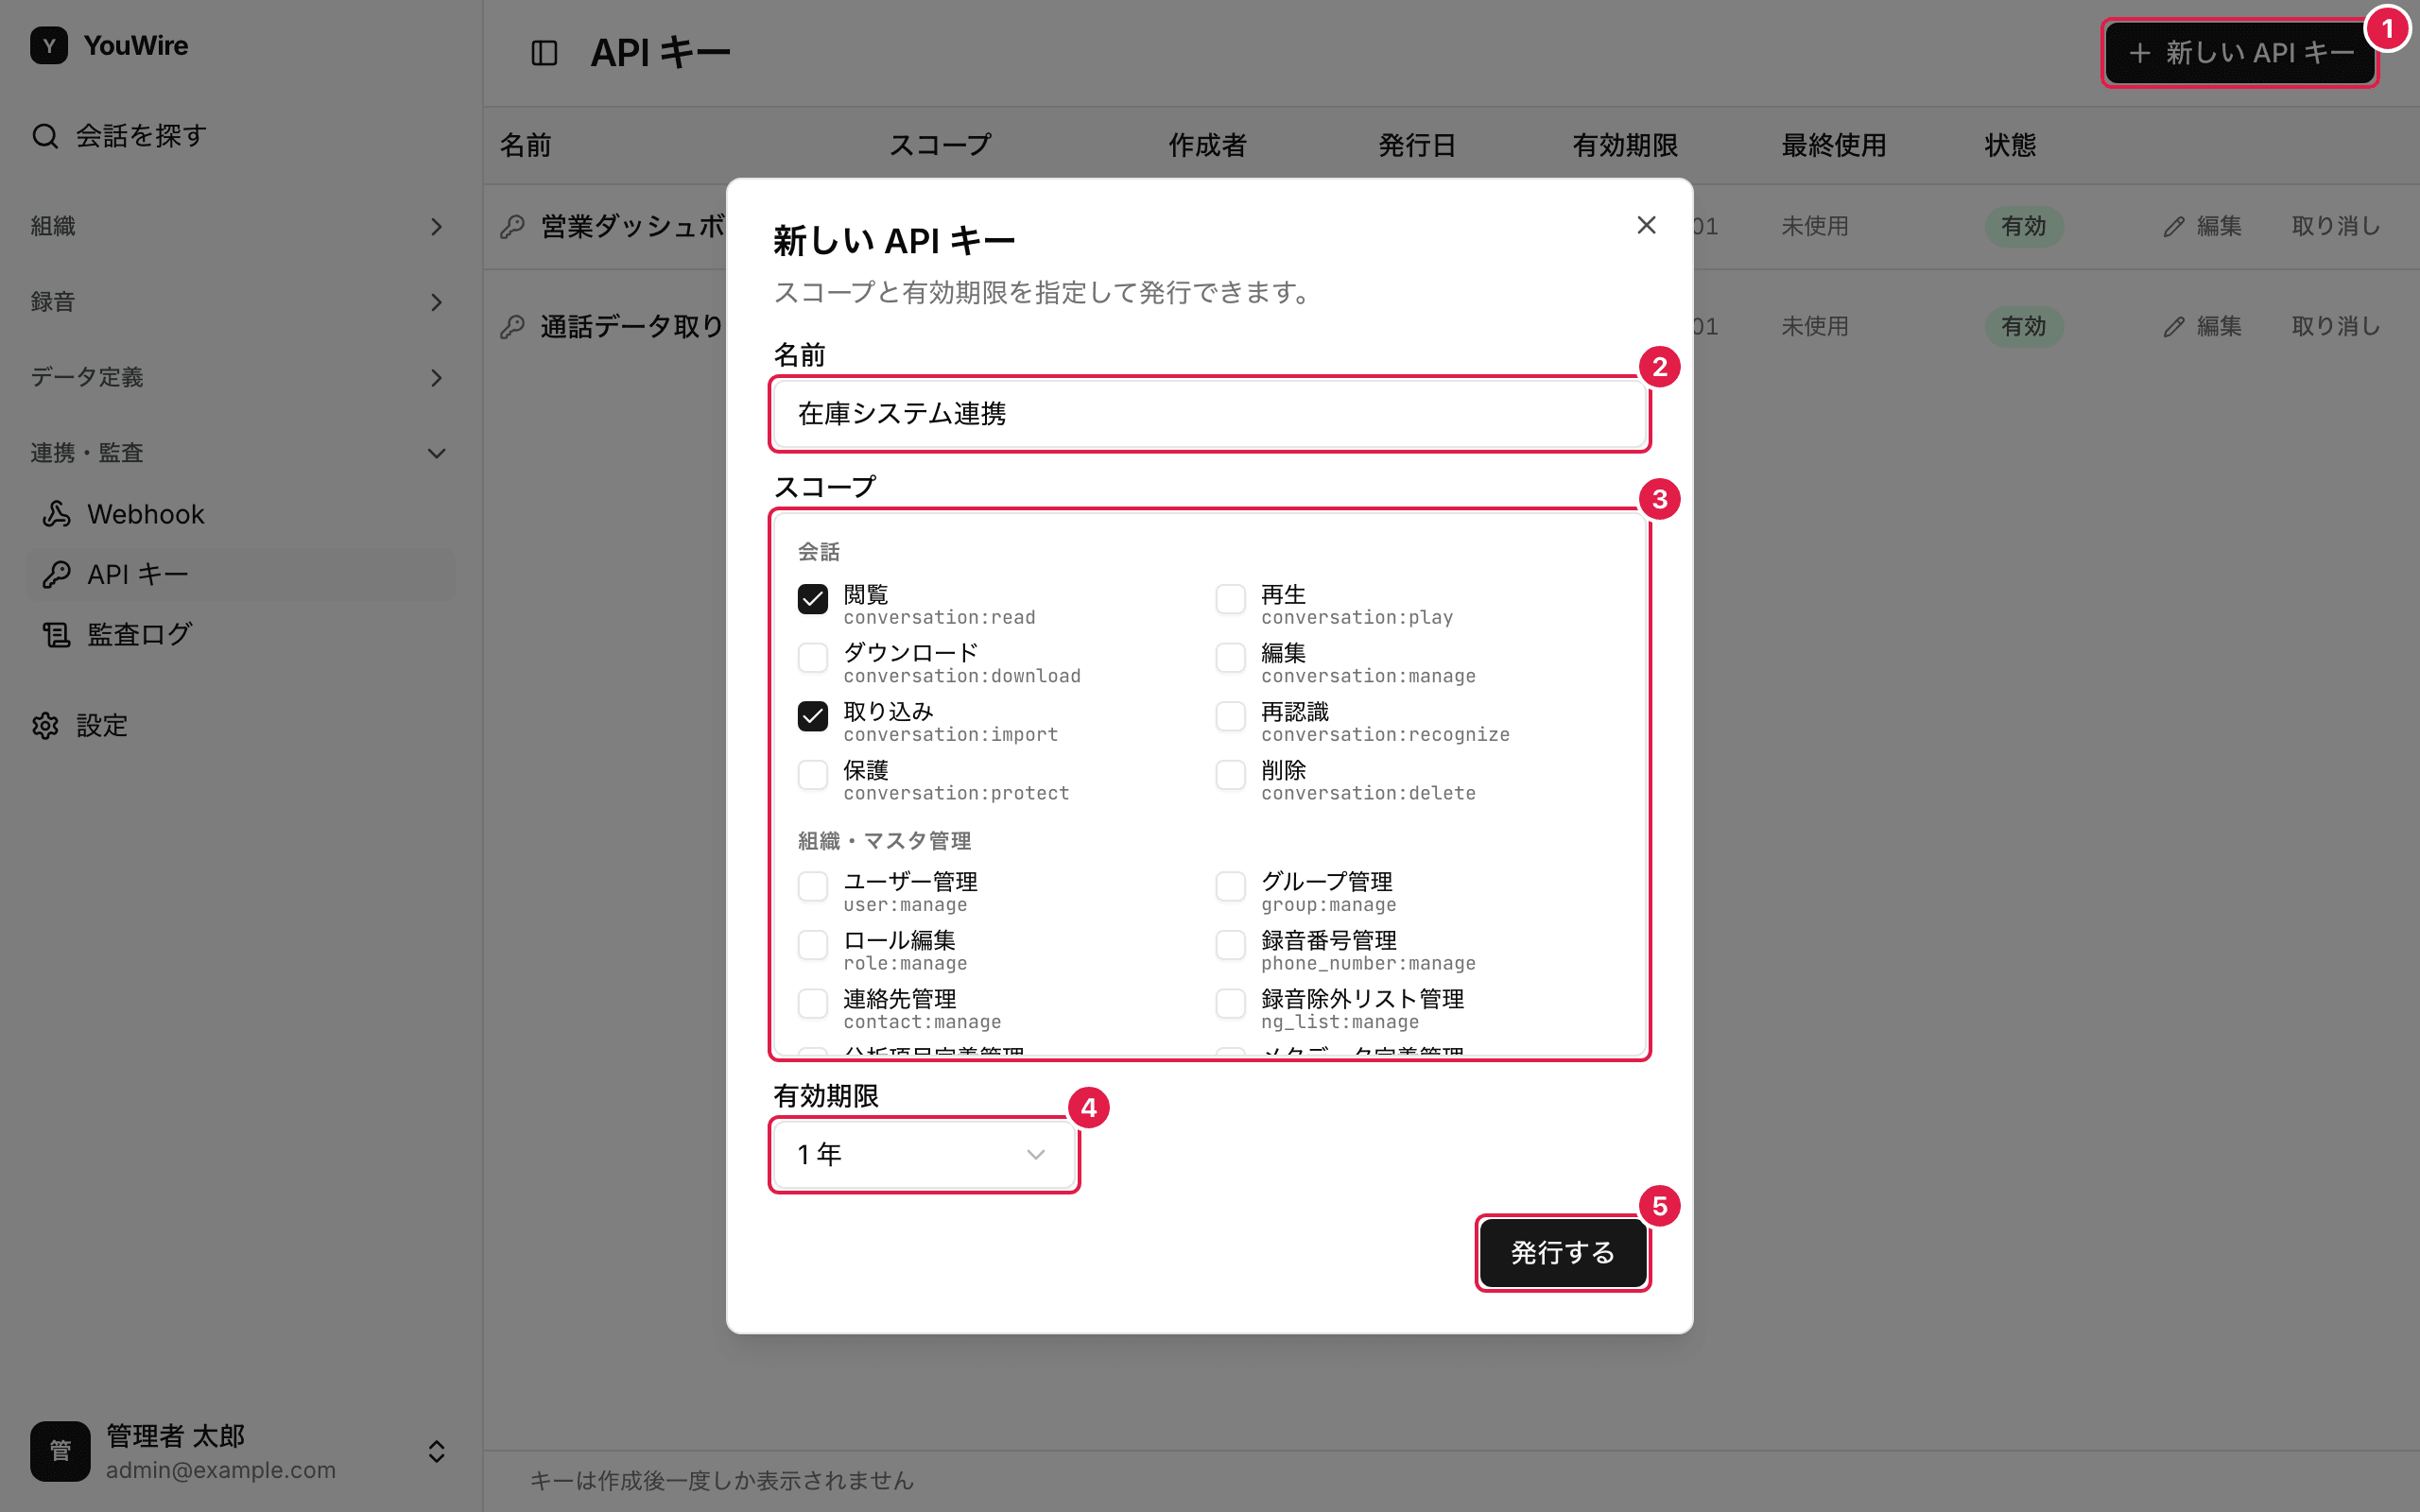Enable the 再生 conversation:play scope
Screen dimensions: 2420x1512
click(1231, 599)
